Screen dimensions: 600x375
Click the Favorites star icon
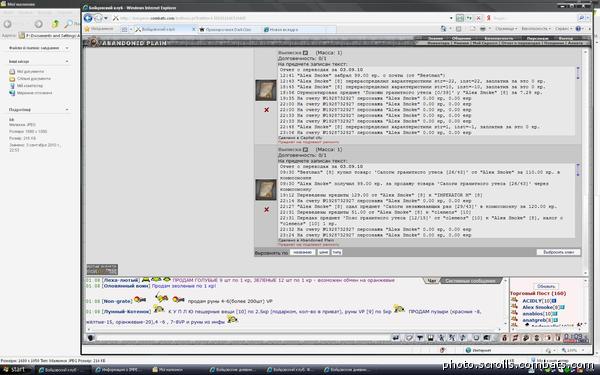87,29
